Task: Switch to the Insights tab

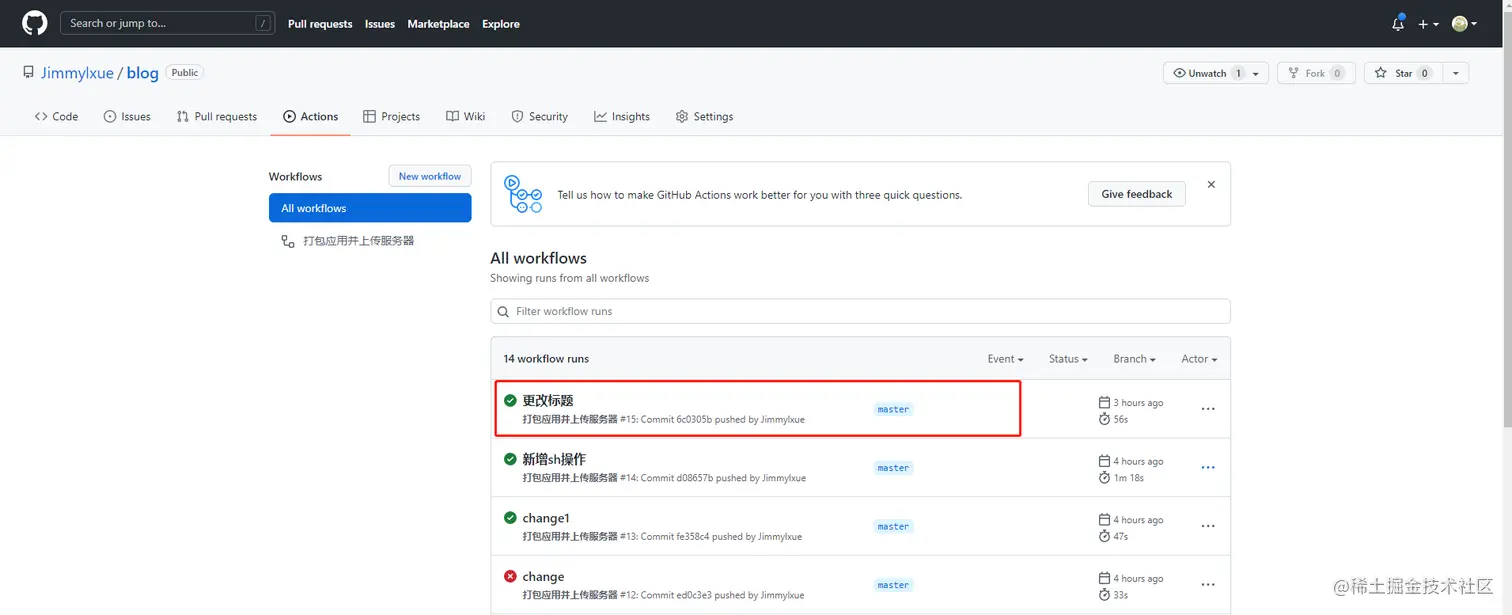Action: (622, 116)
